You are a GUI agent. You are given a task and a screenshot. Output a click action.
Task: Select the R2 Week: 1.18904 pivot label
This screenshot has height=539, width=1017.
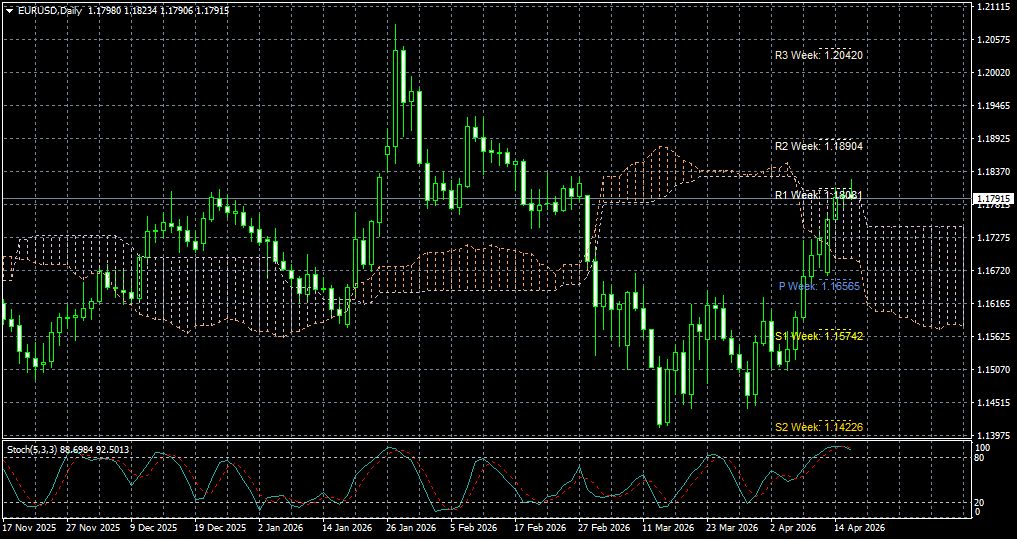coord(819,147)
